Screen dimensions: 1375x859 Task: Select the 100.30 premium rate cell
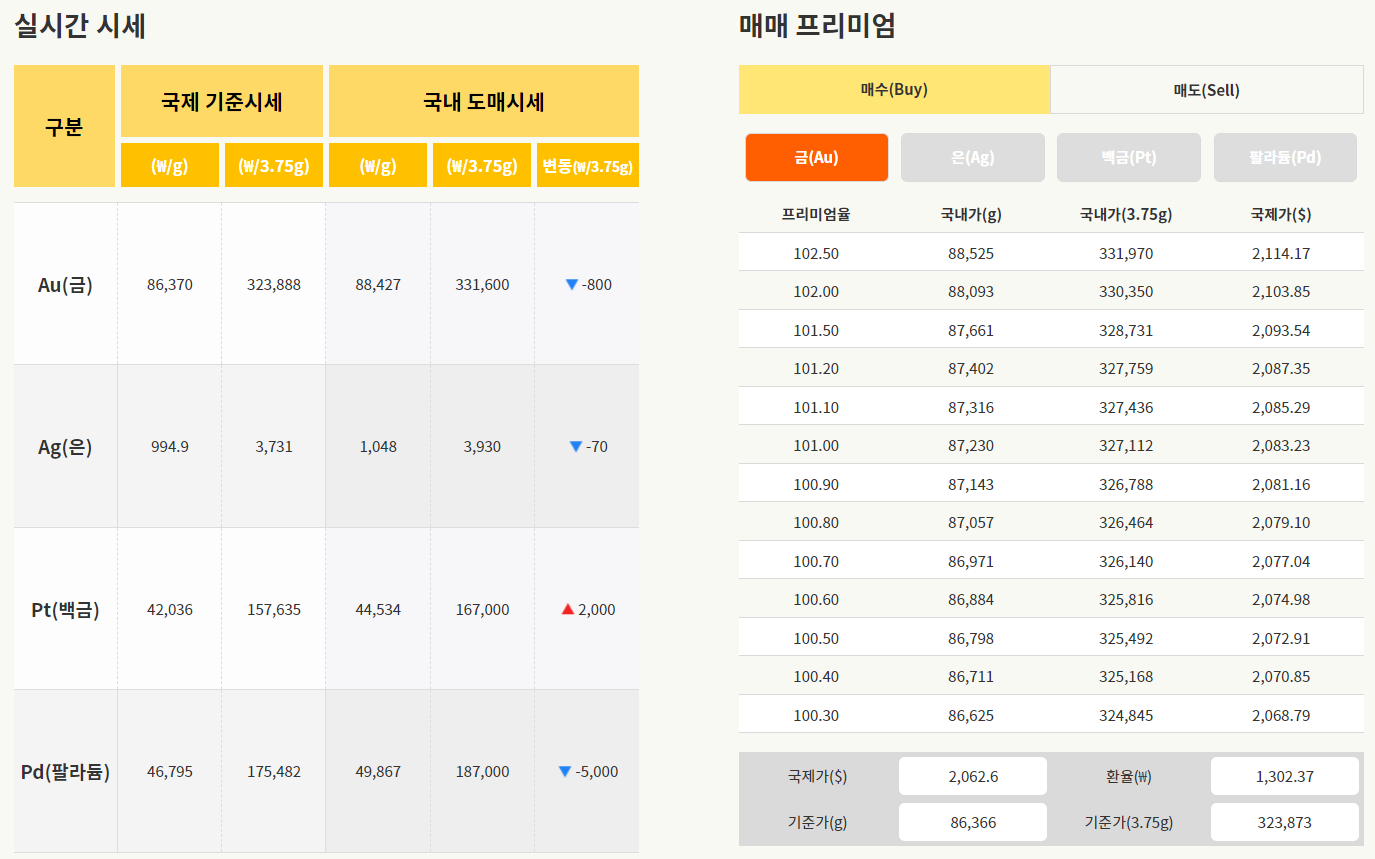816,715
